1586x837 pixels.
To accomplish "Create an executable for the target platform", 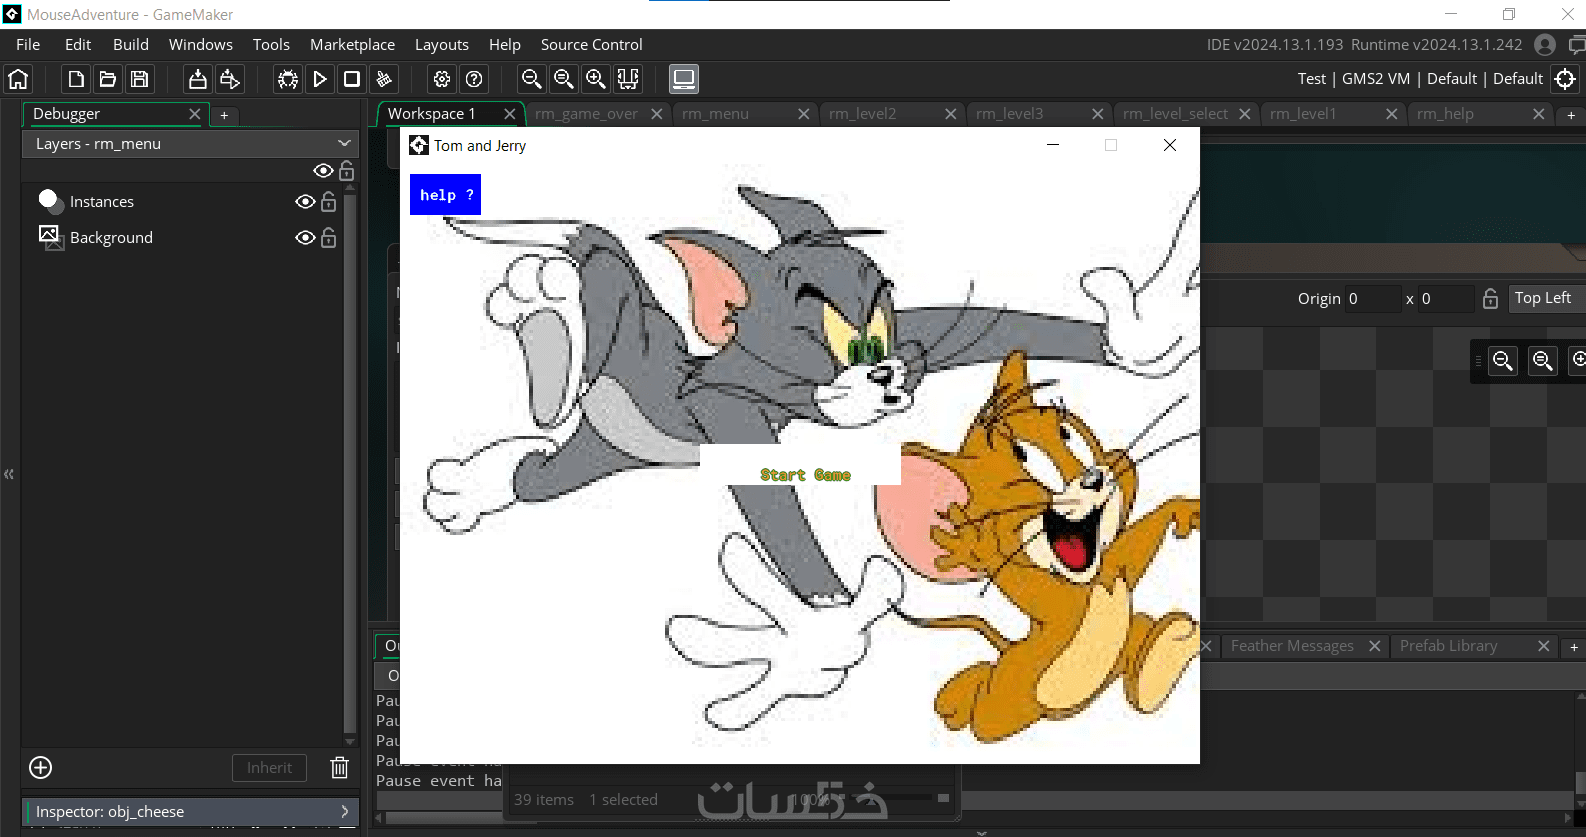I will 198,79.
